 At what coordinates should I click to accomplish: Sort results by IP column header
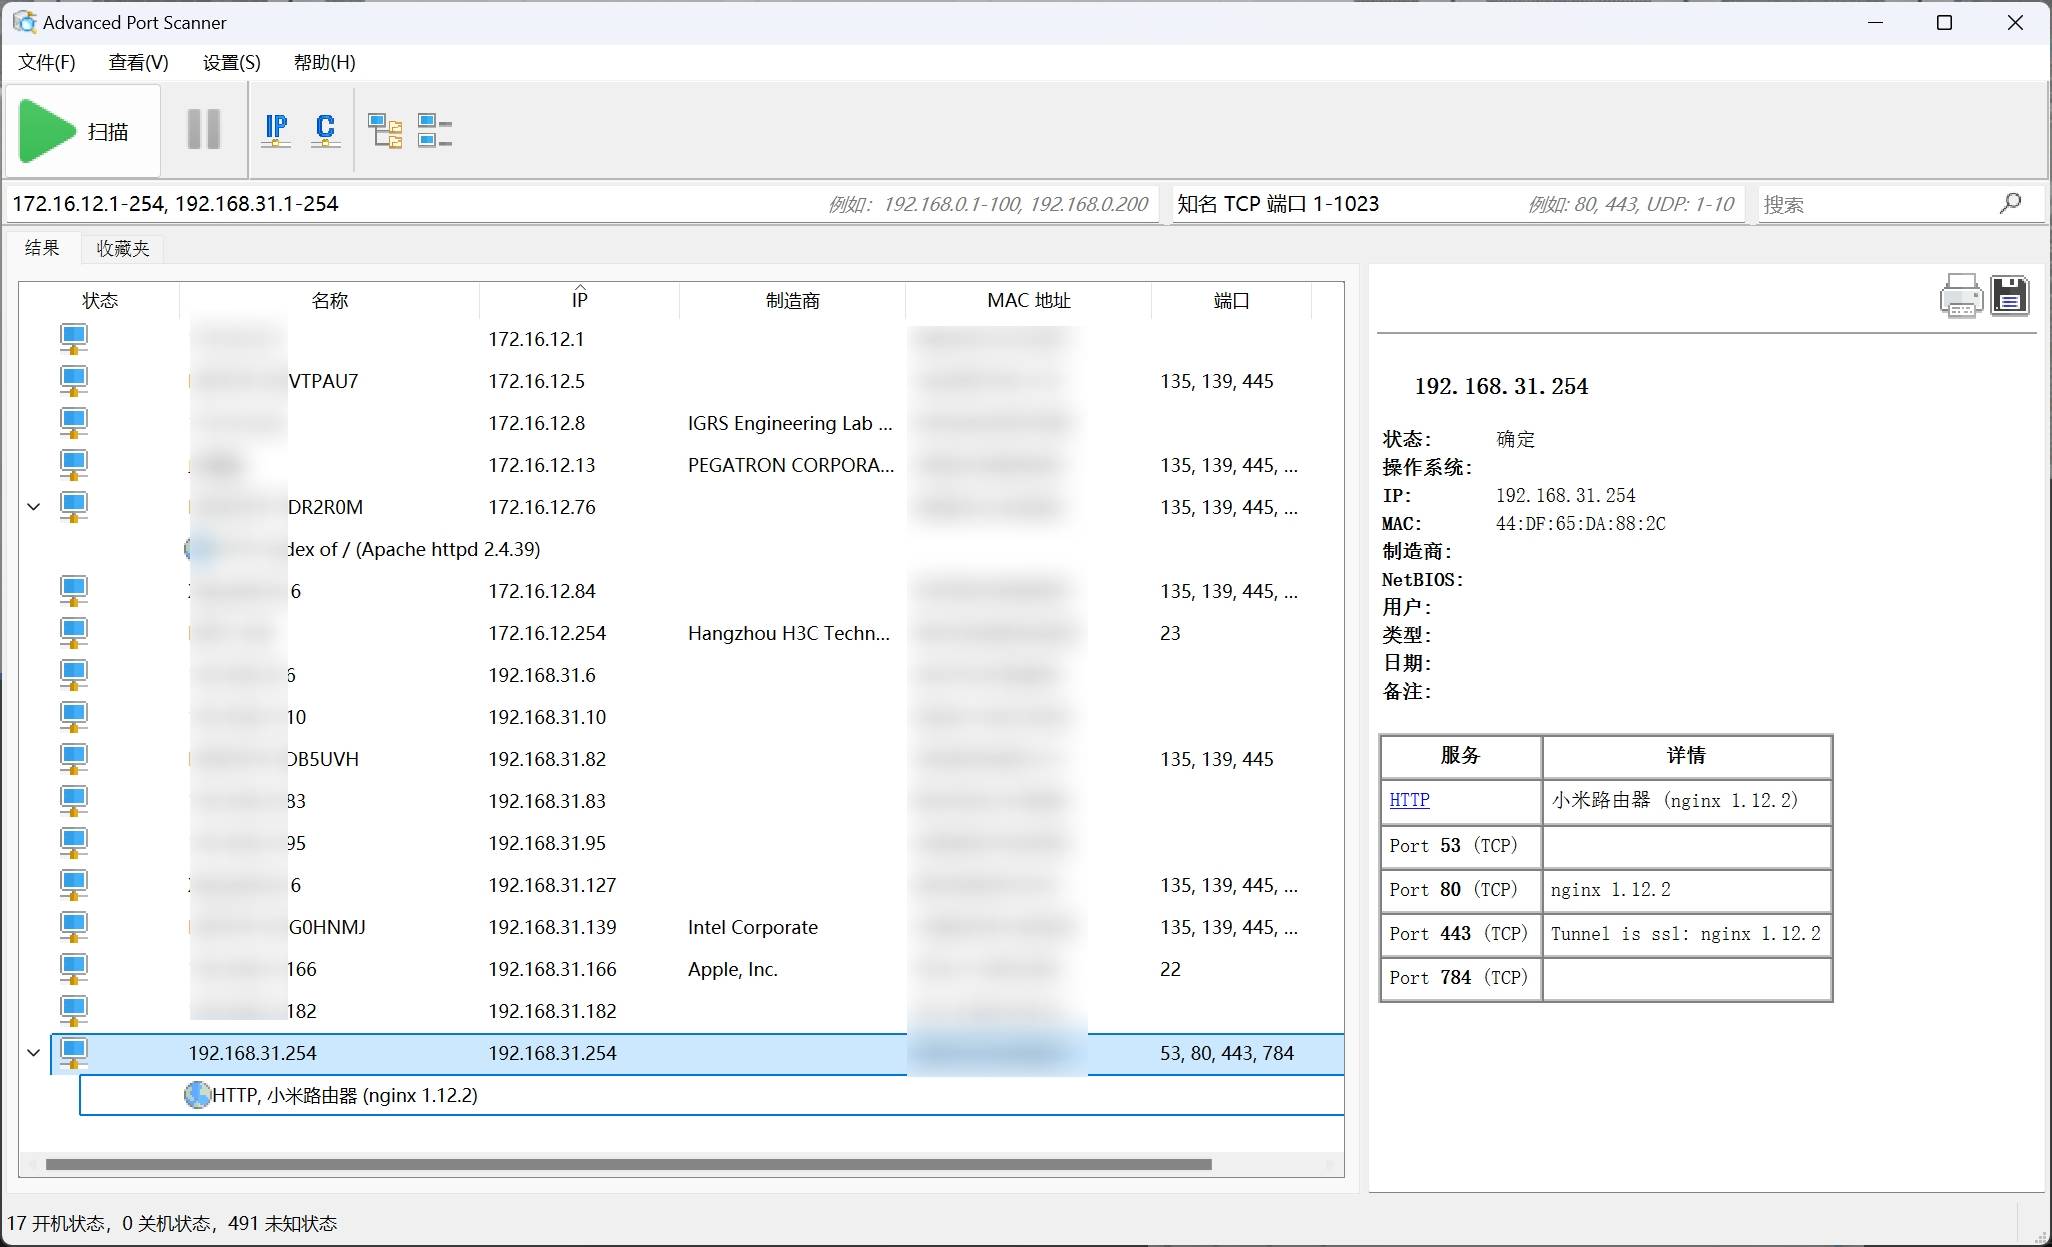pos(579,300)
